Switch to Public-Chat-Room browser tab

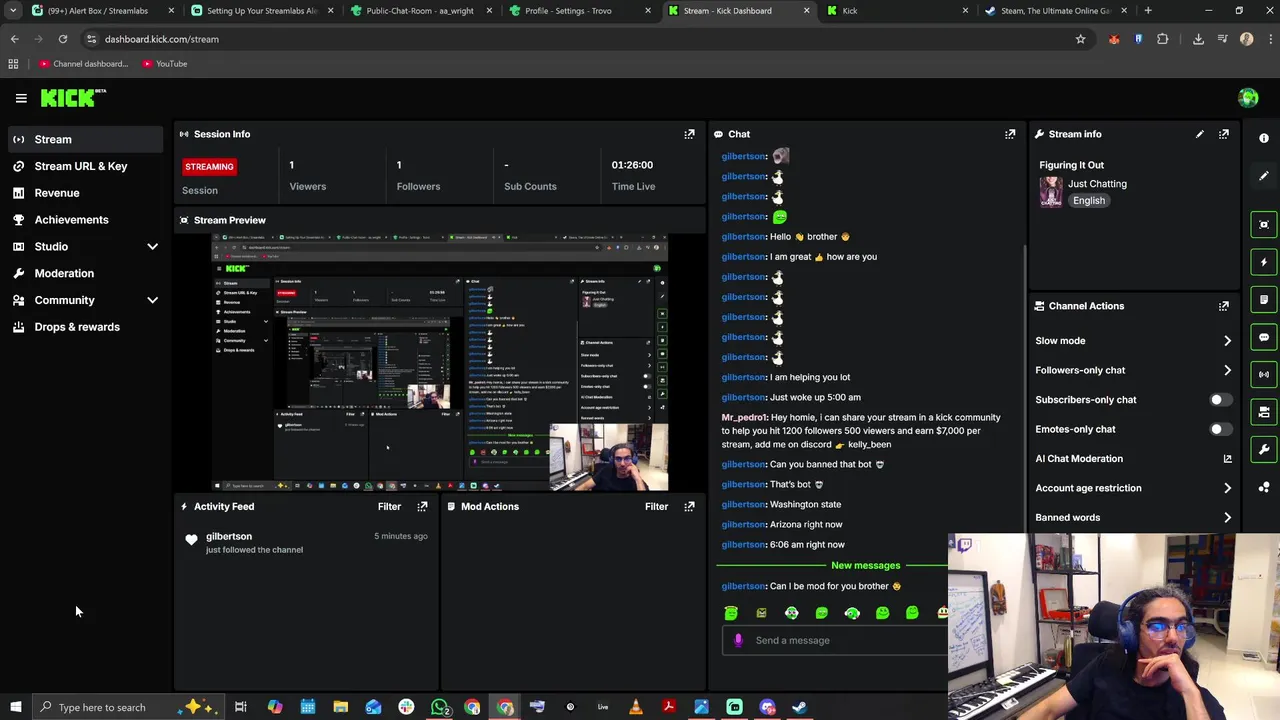point(419,11)
